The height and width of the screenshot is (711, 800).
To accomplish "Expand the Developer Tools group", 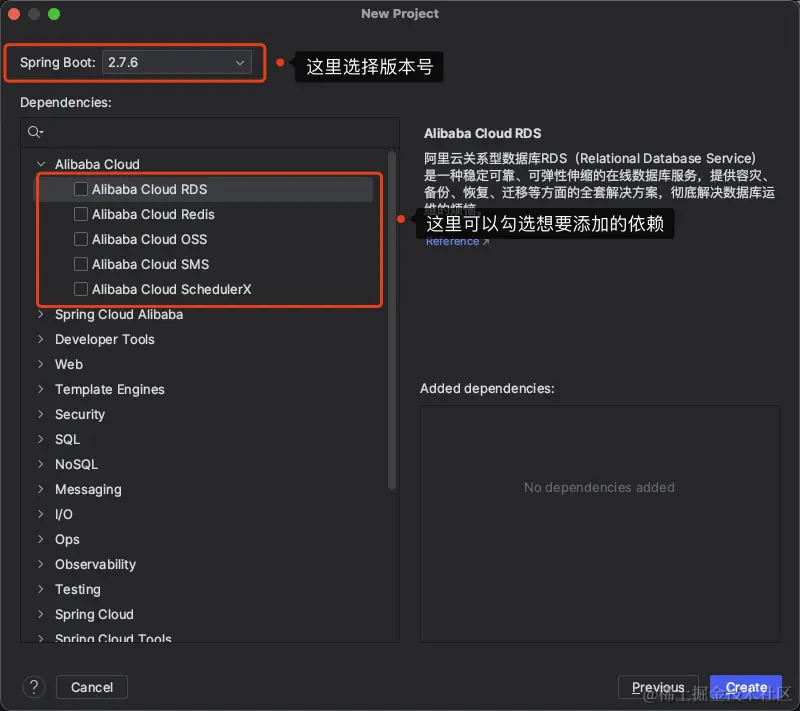I will tap(41, 339).
